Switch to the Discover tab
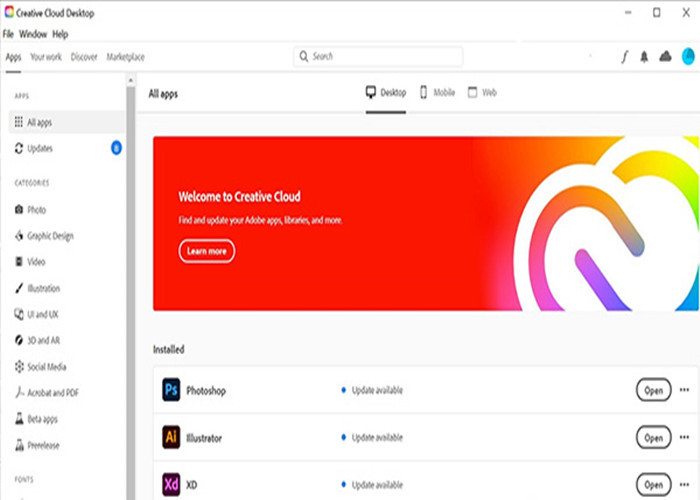 click(x=84, y=57)
